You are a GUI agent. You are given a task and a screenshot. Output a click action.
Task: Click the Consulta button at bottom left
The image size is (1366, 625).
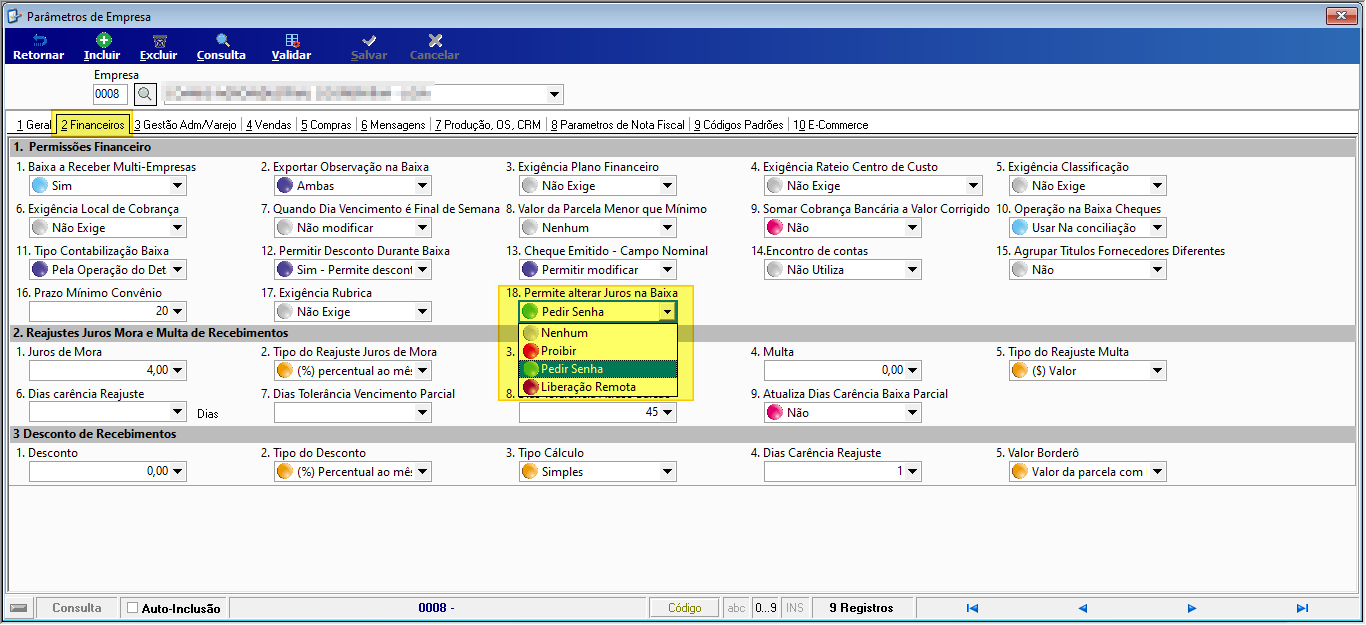click(77, 608)
